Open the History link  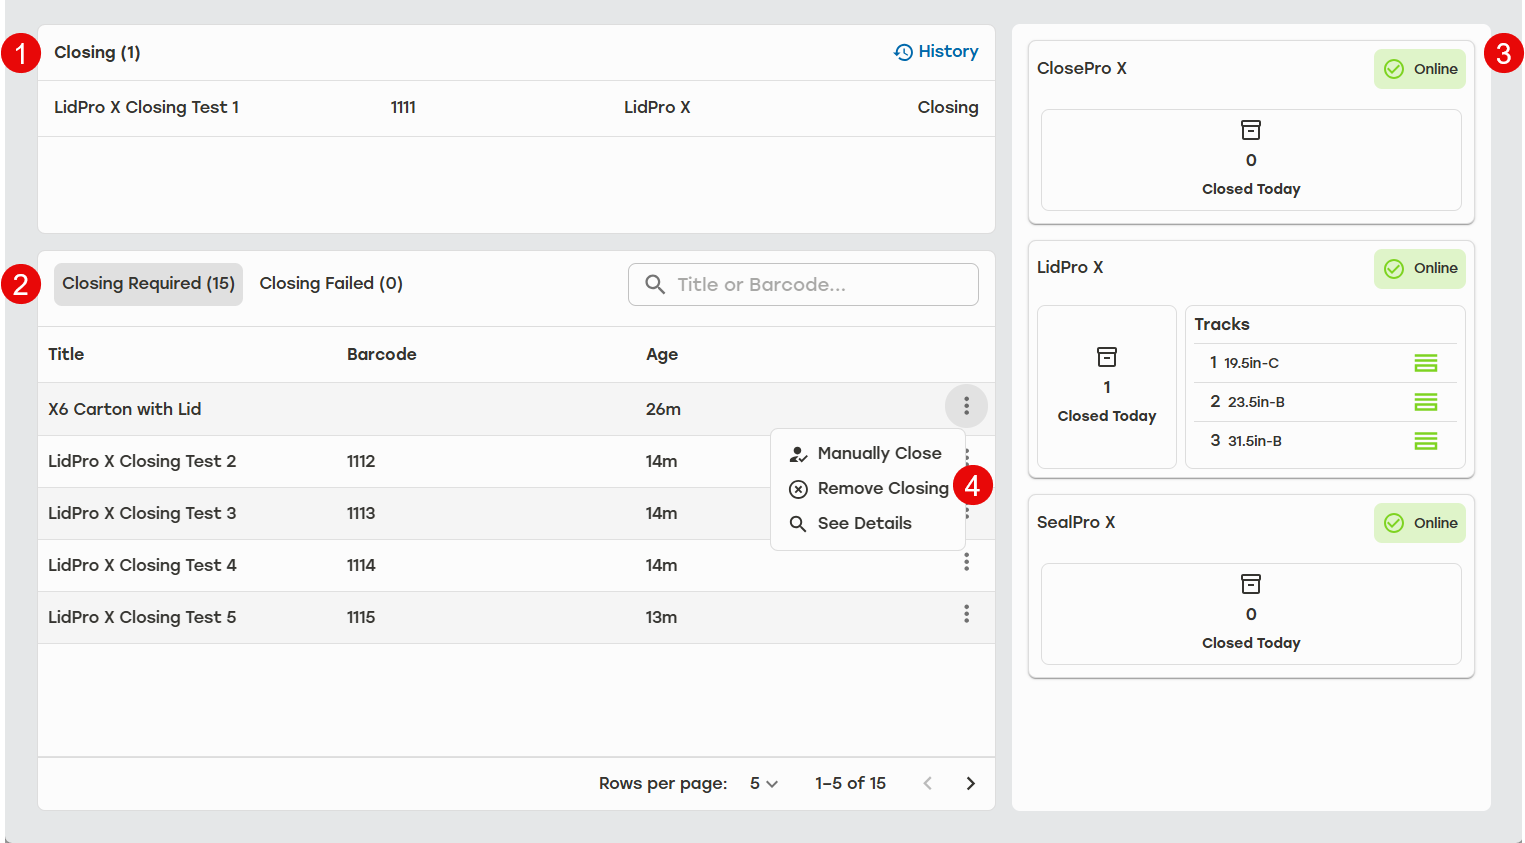tap(936, 52)
